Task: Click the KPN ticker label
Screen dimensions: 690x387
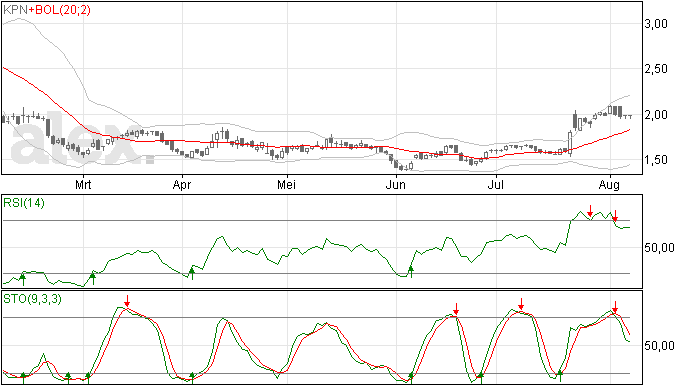Action: click(16, 10)
